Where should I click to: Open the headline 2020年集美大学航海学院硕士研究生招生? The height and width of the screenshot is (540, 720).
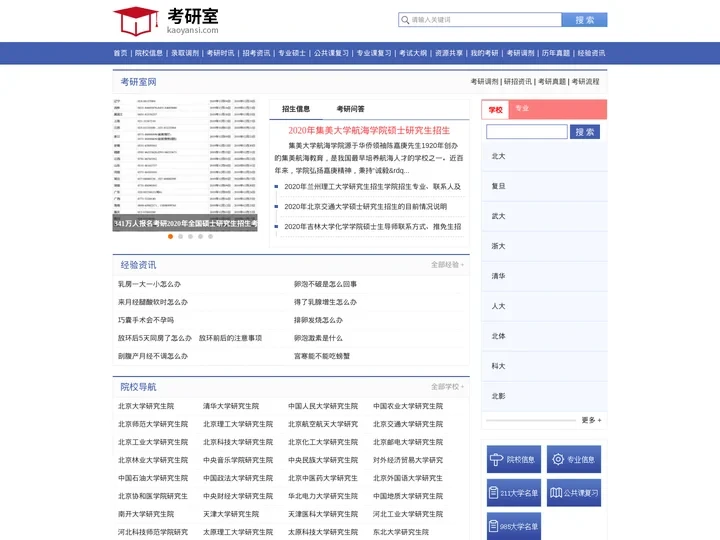click(x=369, y=130)
